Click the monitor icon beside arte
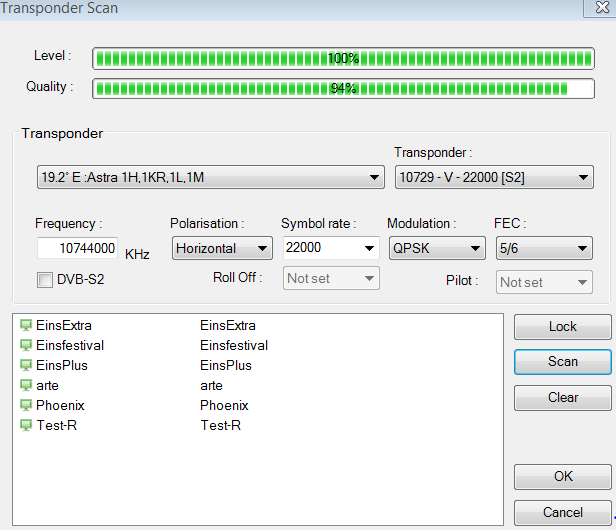Screen dimensions: 616x530 pyautogui.click(x=26, y=385)
